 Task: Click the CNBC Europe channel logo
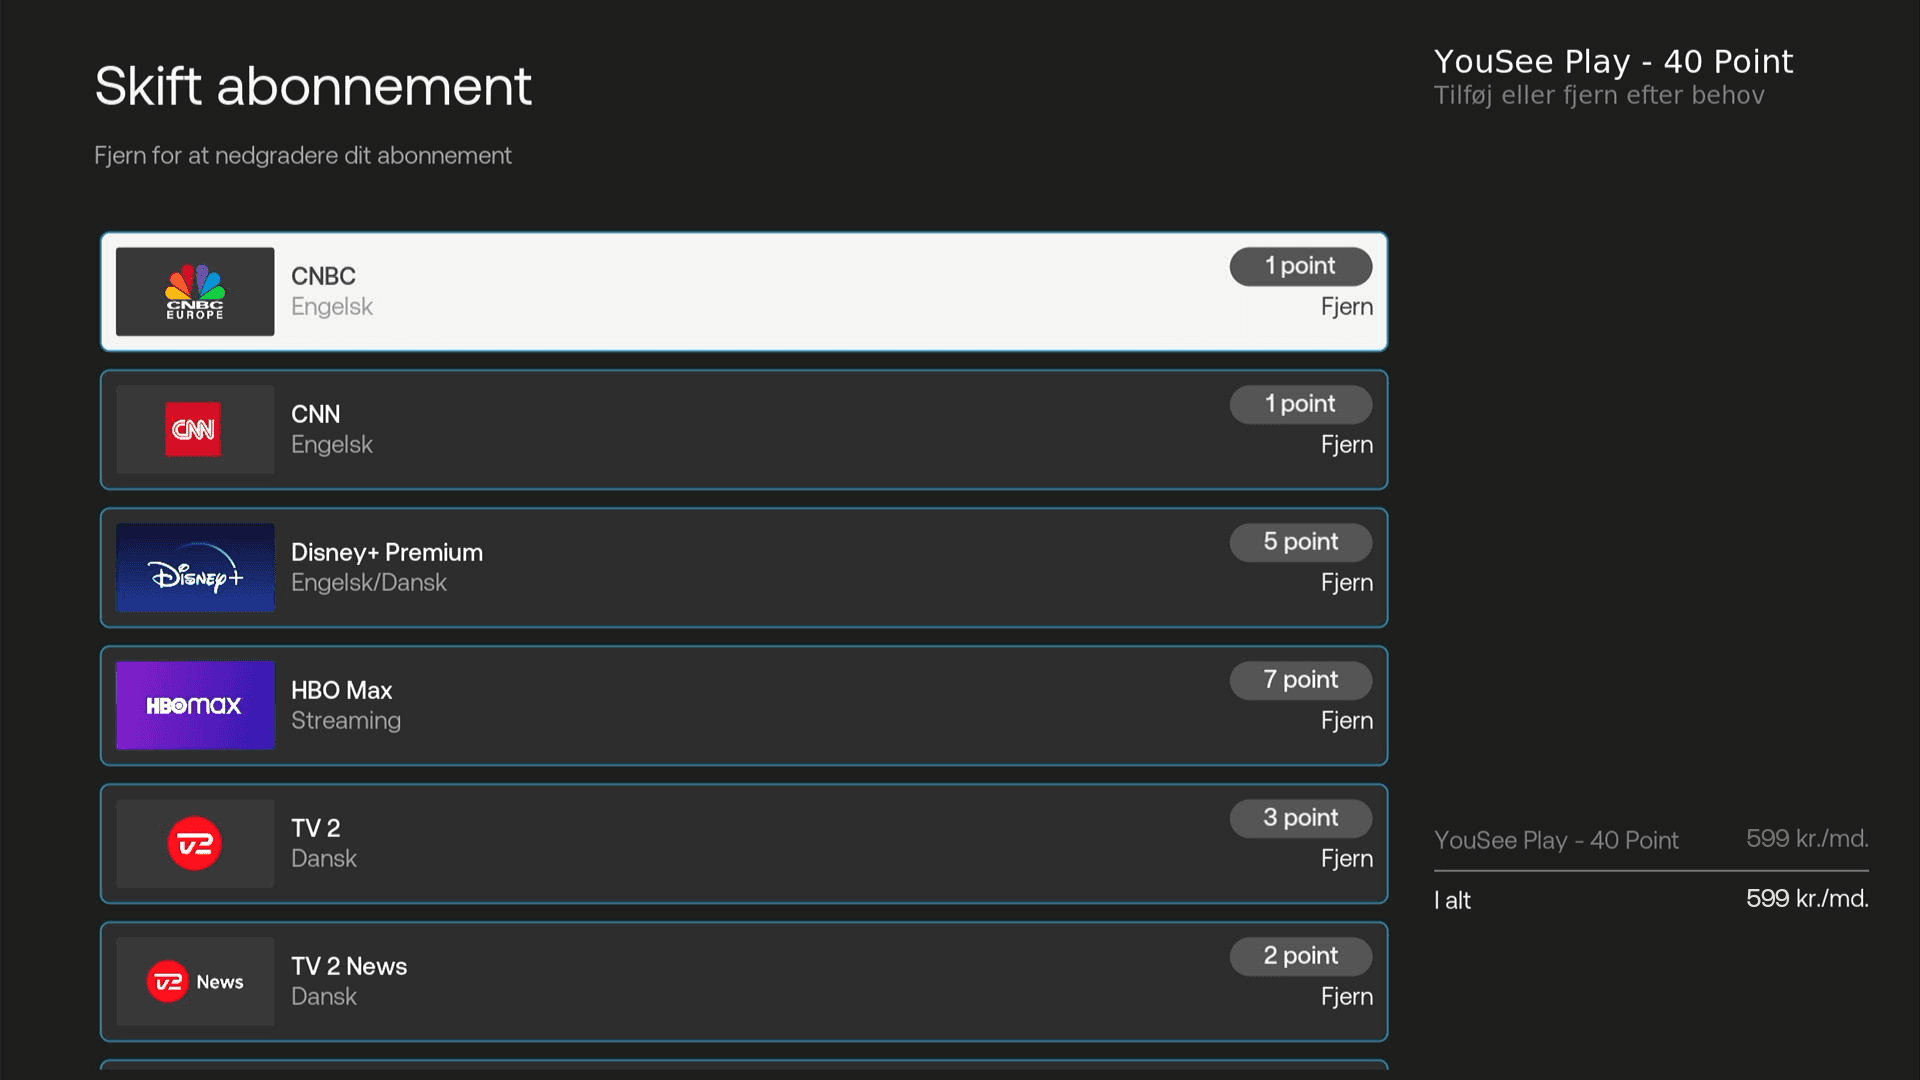point(195,291)
